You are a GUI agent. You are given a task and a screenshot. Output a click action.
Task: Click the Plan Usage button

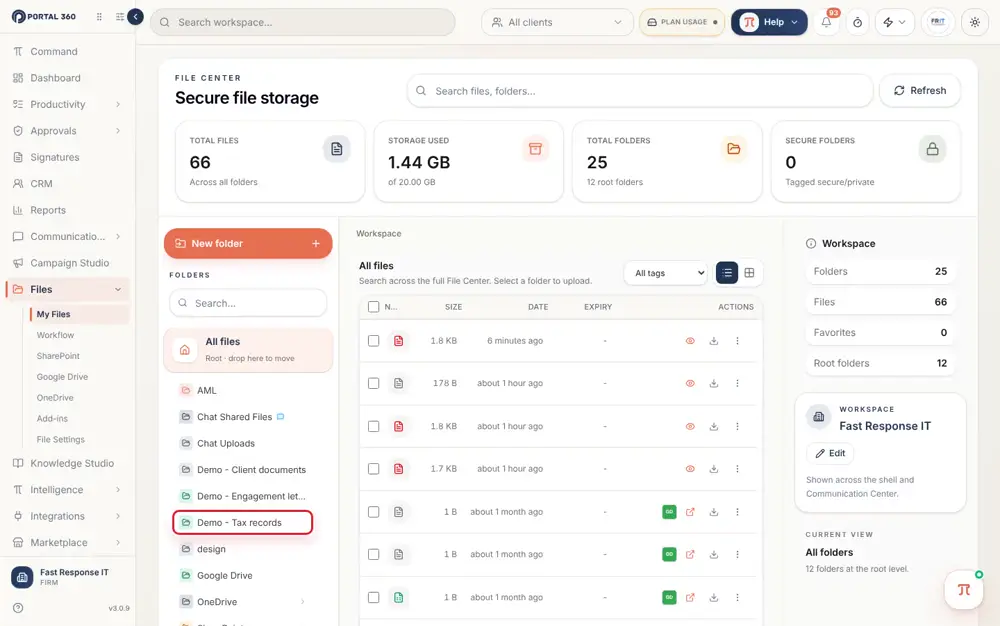(682, 22)
